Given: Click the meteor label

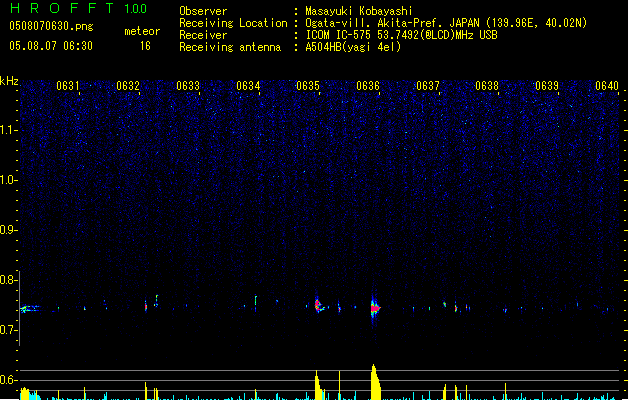Looking at the screenshot, I should point(142,31).
